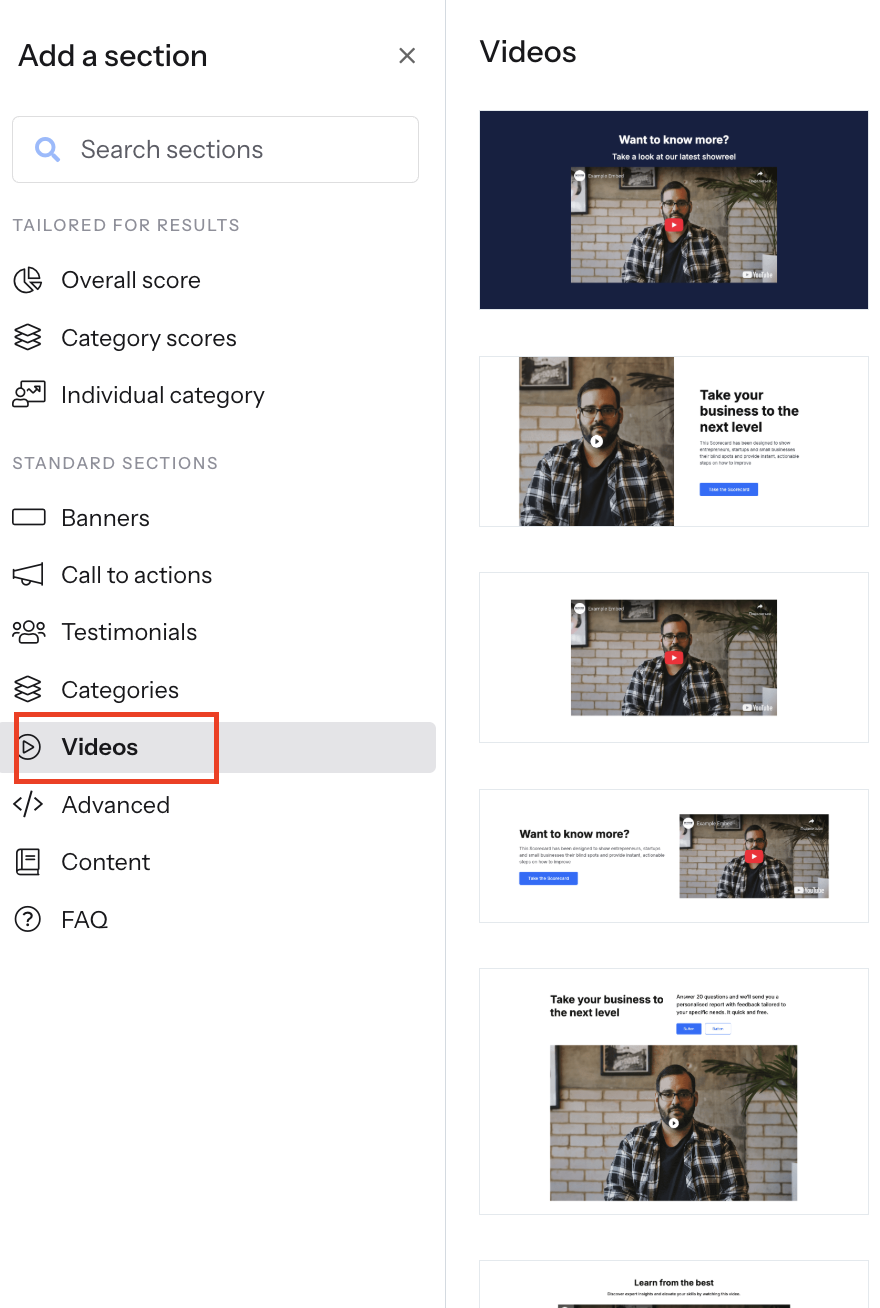Screen dimensions: 880x1308
Task: Pick the plain centered video template
Action: [674, 657]
